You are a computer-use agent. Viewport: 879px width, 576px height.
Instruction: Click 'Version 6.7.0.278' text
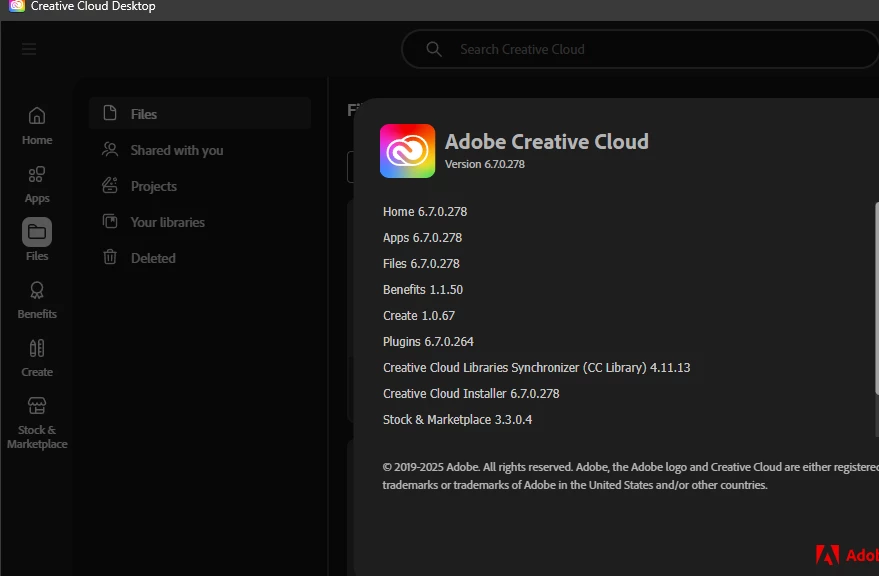[485, 164]
